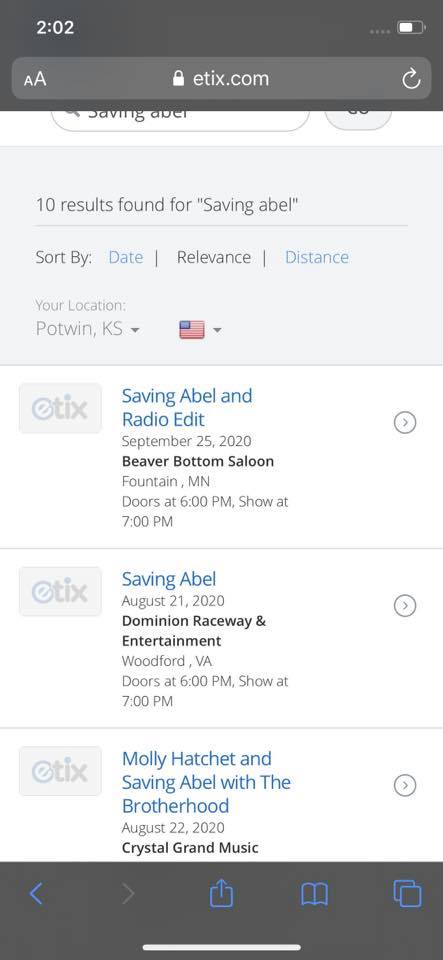Open Molly Hatchet and Saving Abel link
This screenshot has height=960, width=443.
(x=206, y=782)
